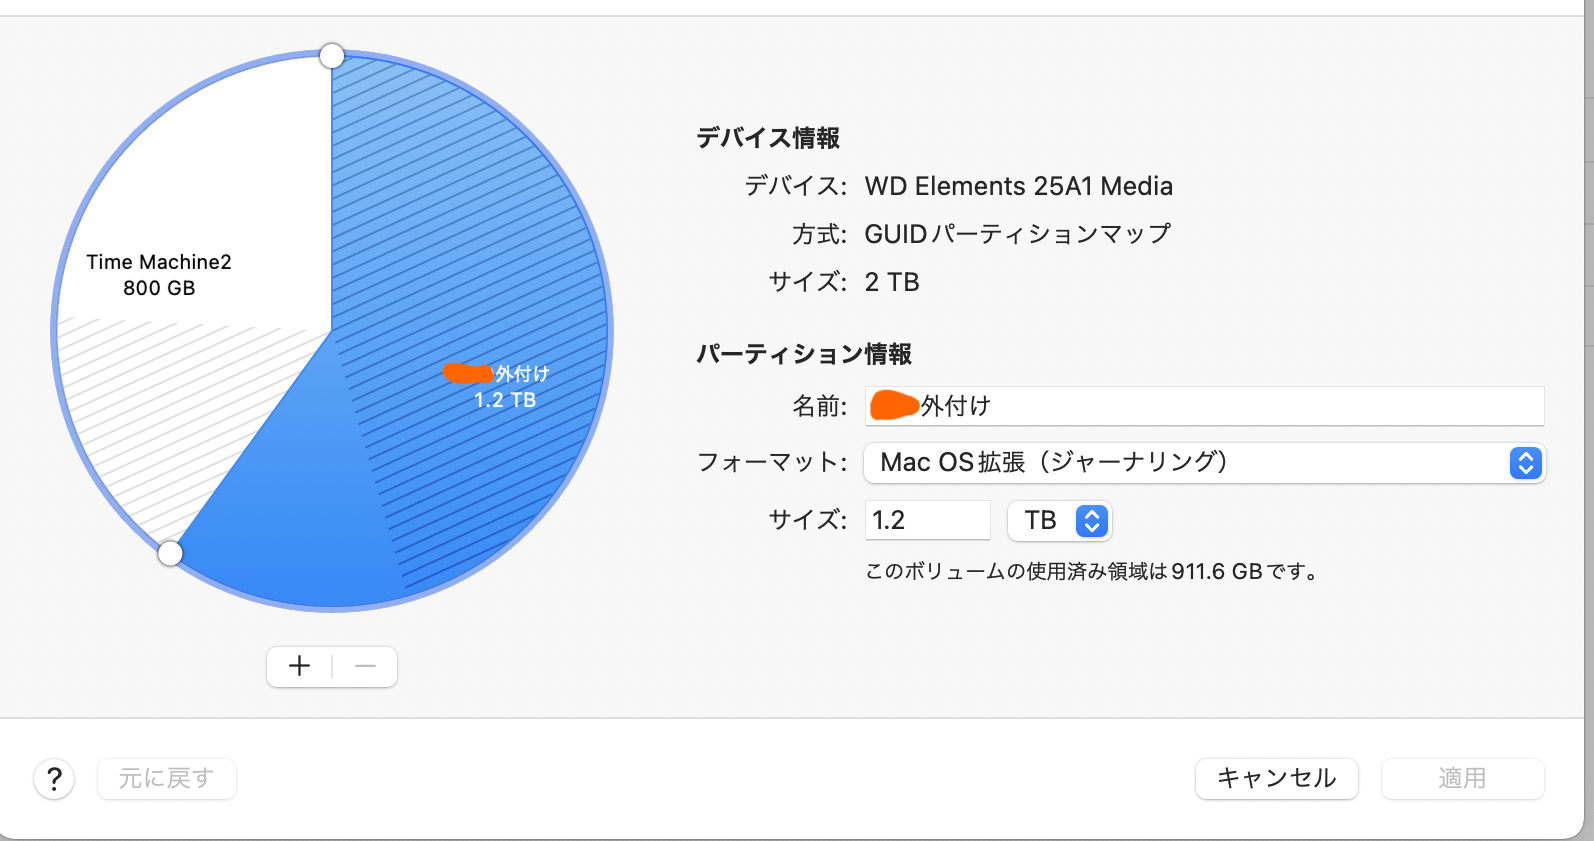Click the WD Elements 25A1 Media device name
The height and width of the screenshot is (841, 1594).
1018,186
